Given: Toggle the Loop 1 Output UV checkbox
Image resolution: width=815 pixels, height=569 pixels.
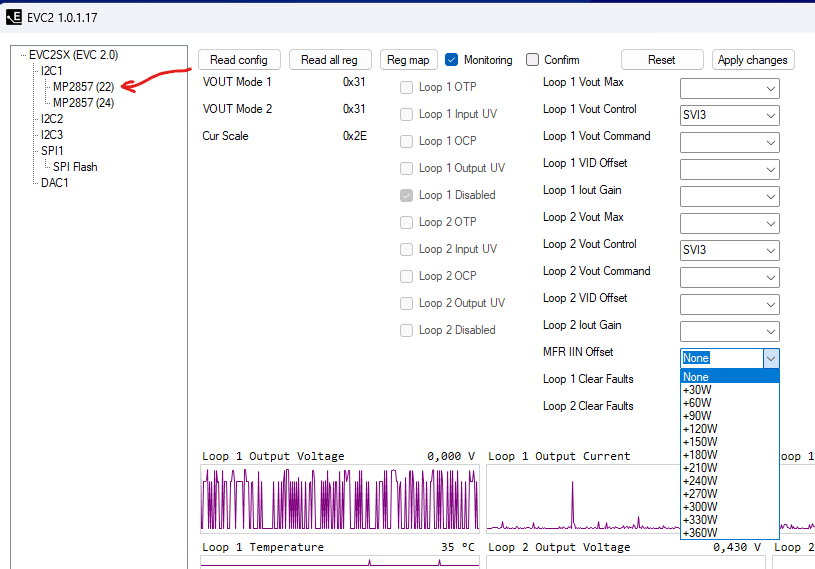Looking at the screenshot, I should click(x=406, y=168).
